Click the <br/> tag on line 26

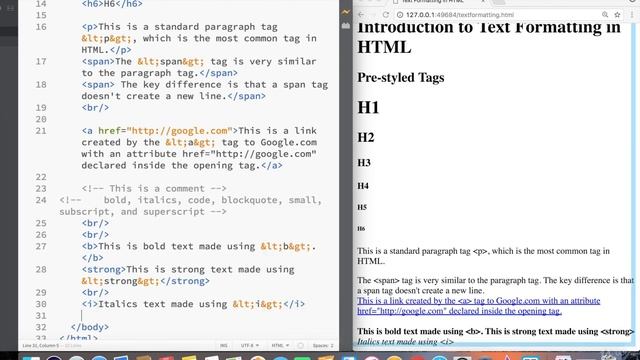tap(95, 235)
